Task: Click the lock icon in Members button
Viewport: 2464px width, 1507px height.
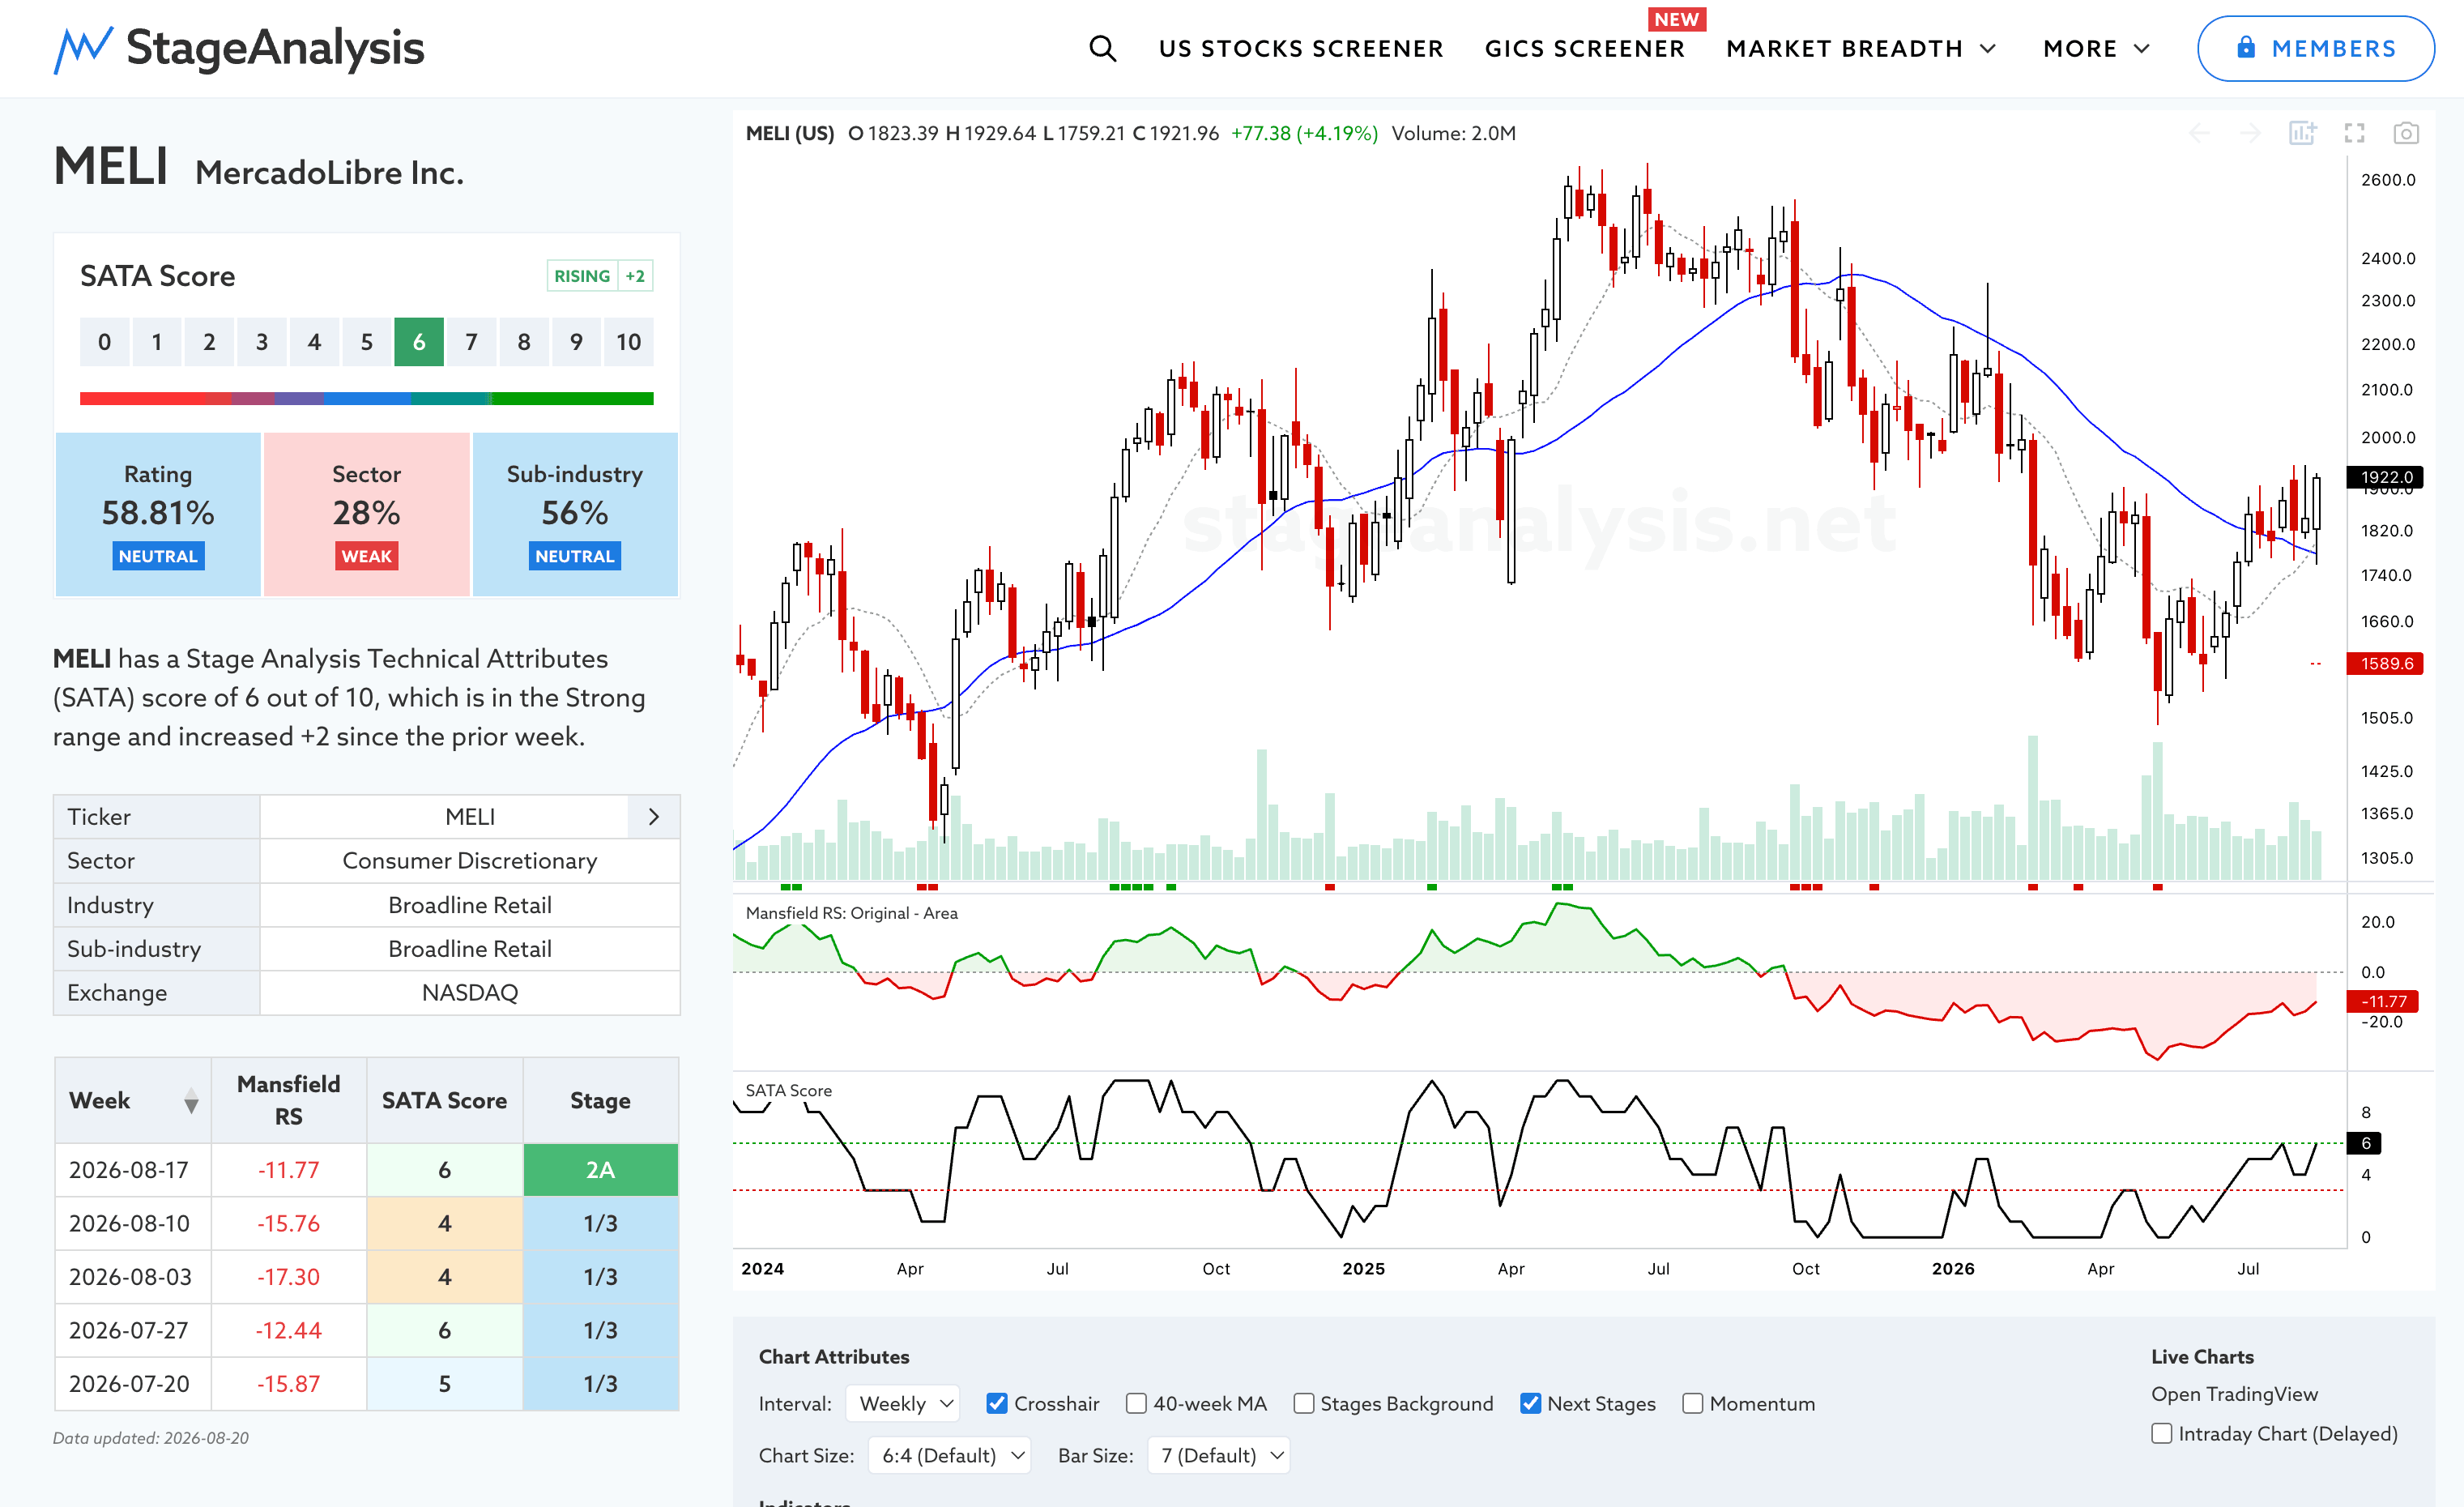Action: [x=2246, y=47]
